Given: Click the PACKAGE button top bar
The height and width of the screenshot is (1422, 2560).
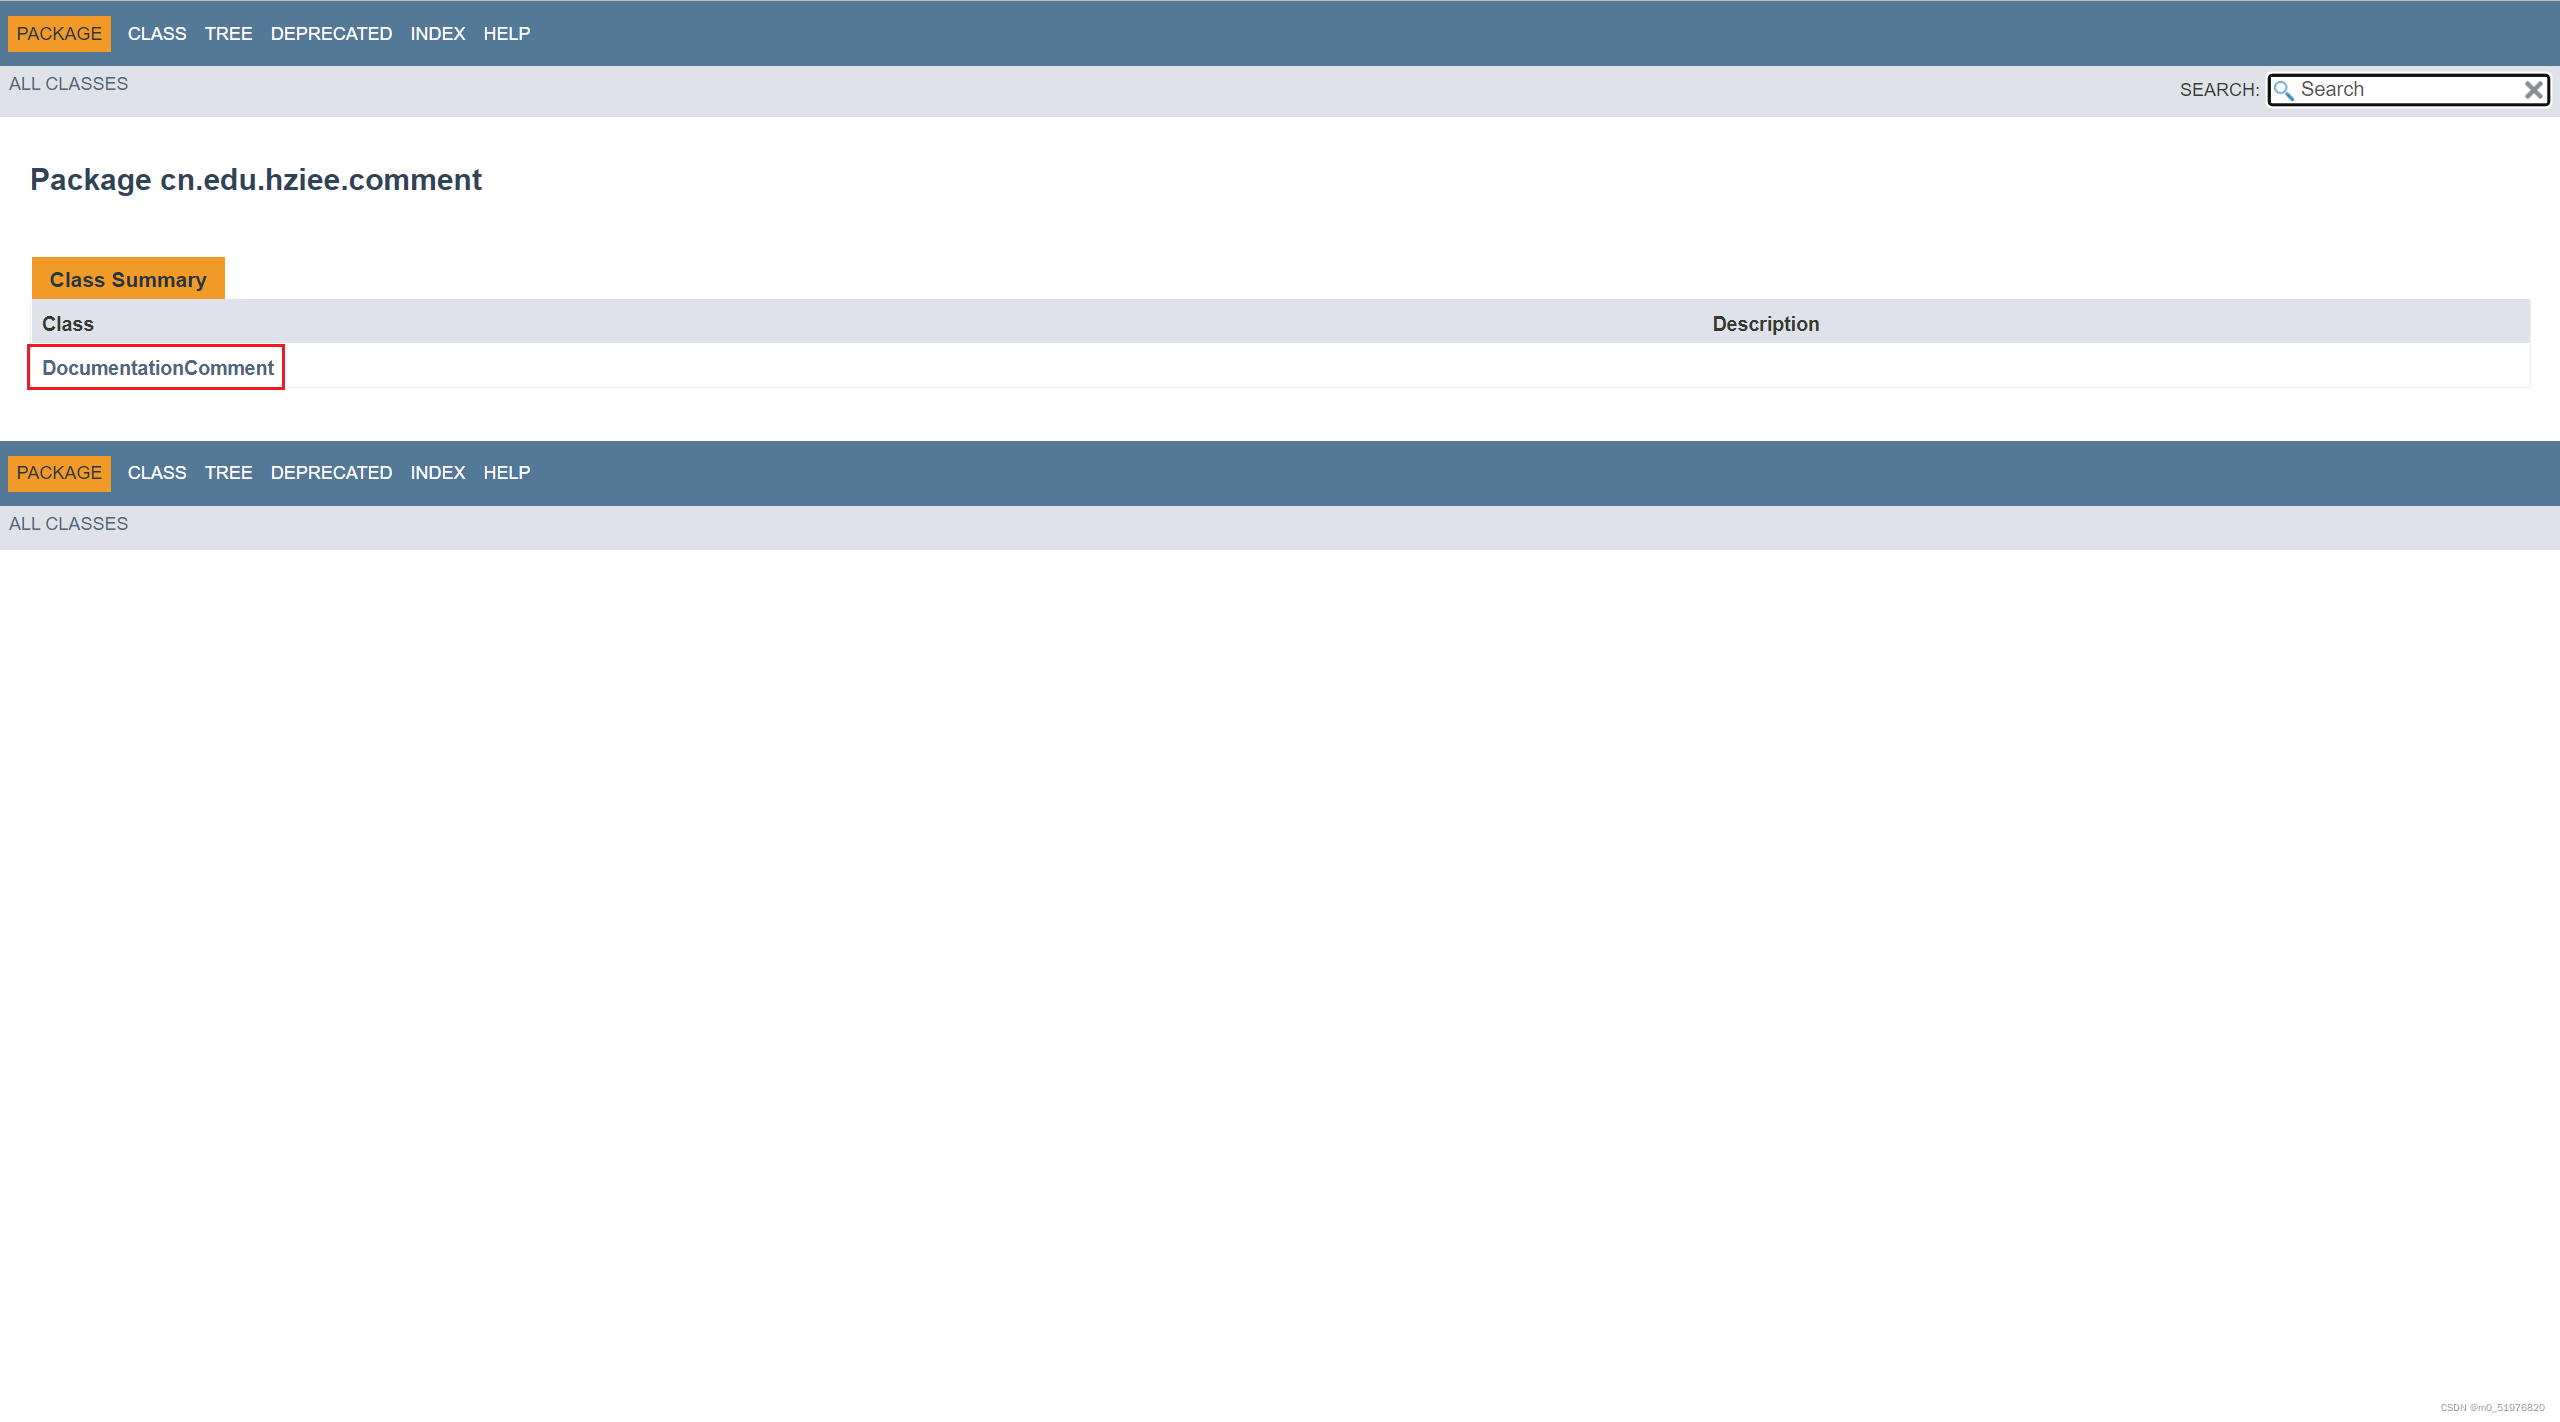Looking at the screenshot, I should tap(60, 33).
